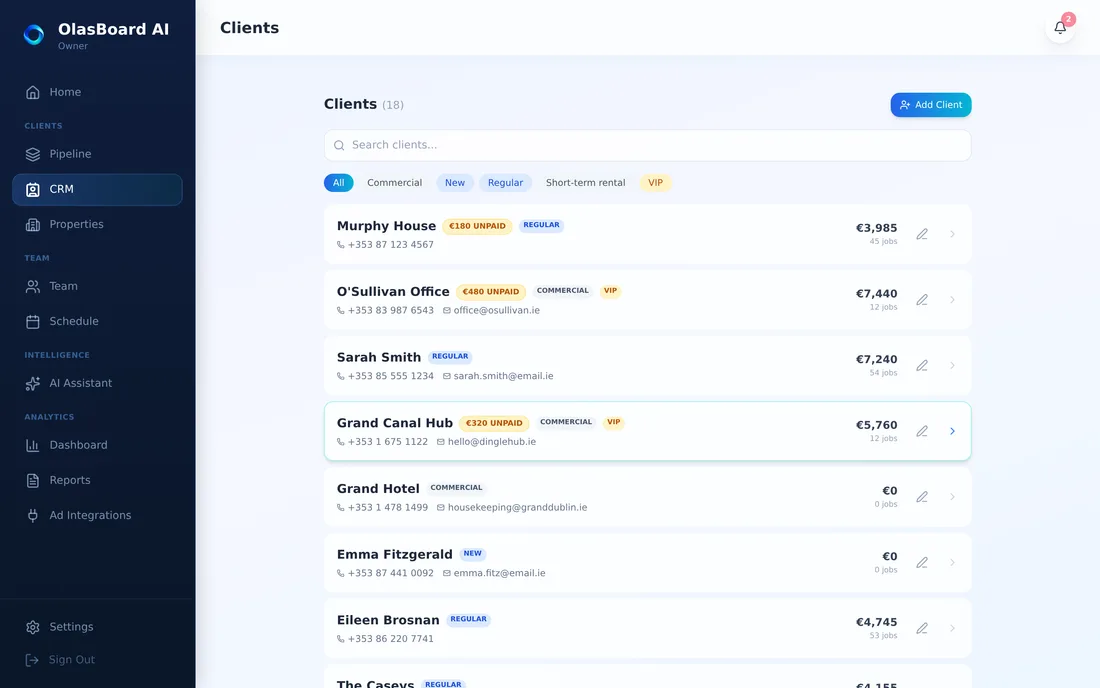
Task: Click the €180 UNPAID badge
Action: tap(477, 226)
